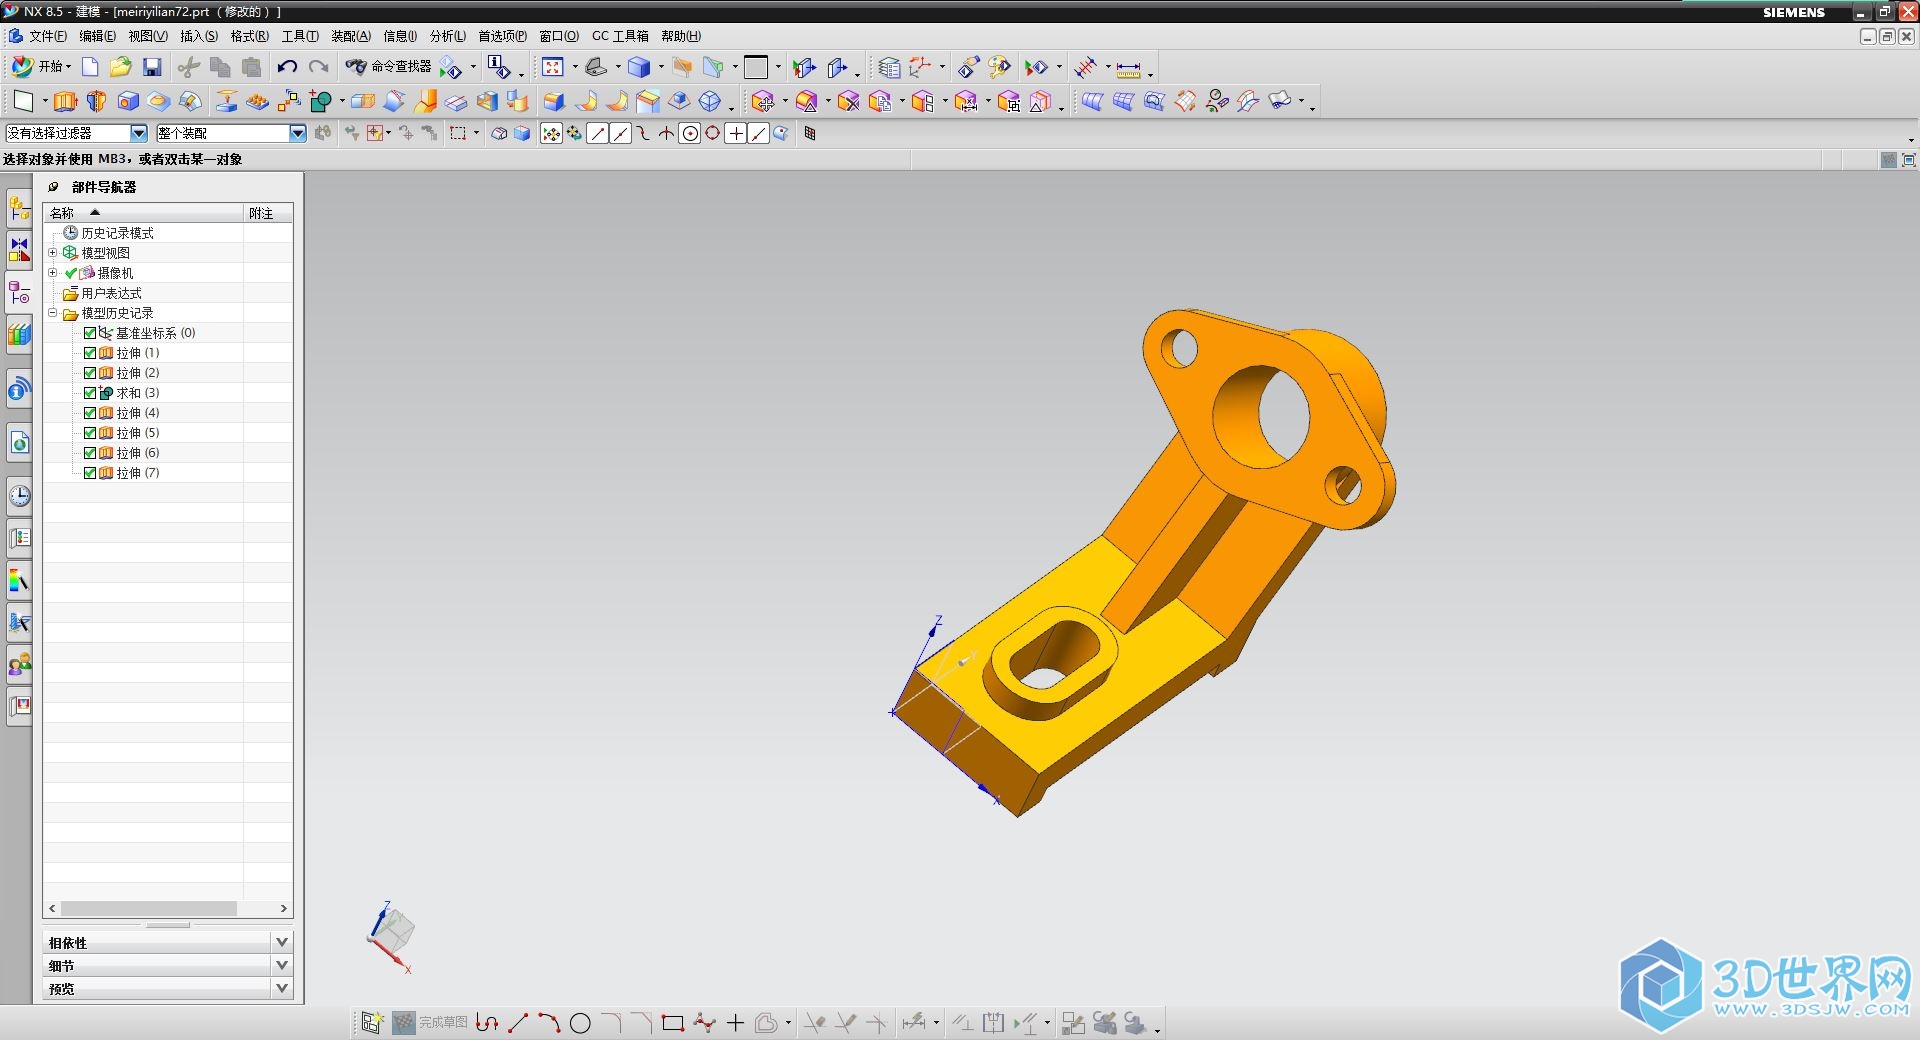Select the Line sketch tool
Screen dimensions: 1920x1040
click(x=518, y=1023)
